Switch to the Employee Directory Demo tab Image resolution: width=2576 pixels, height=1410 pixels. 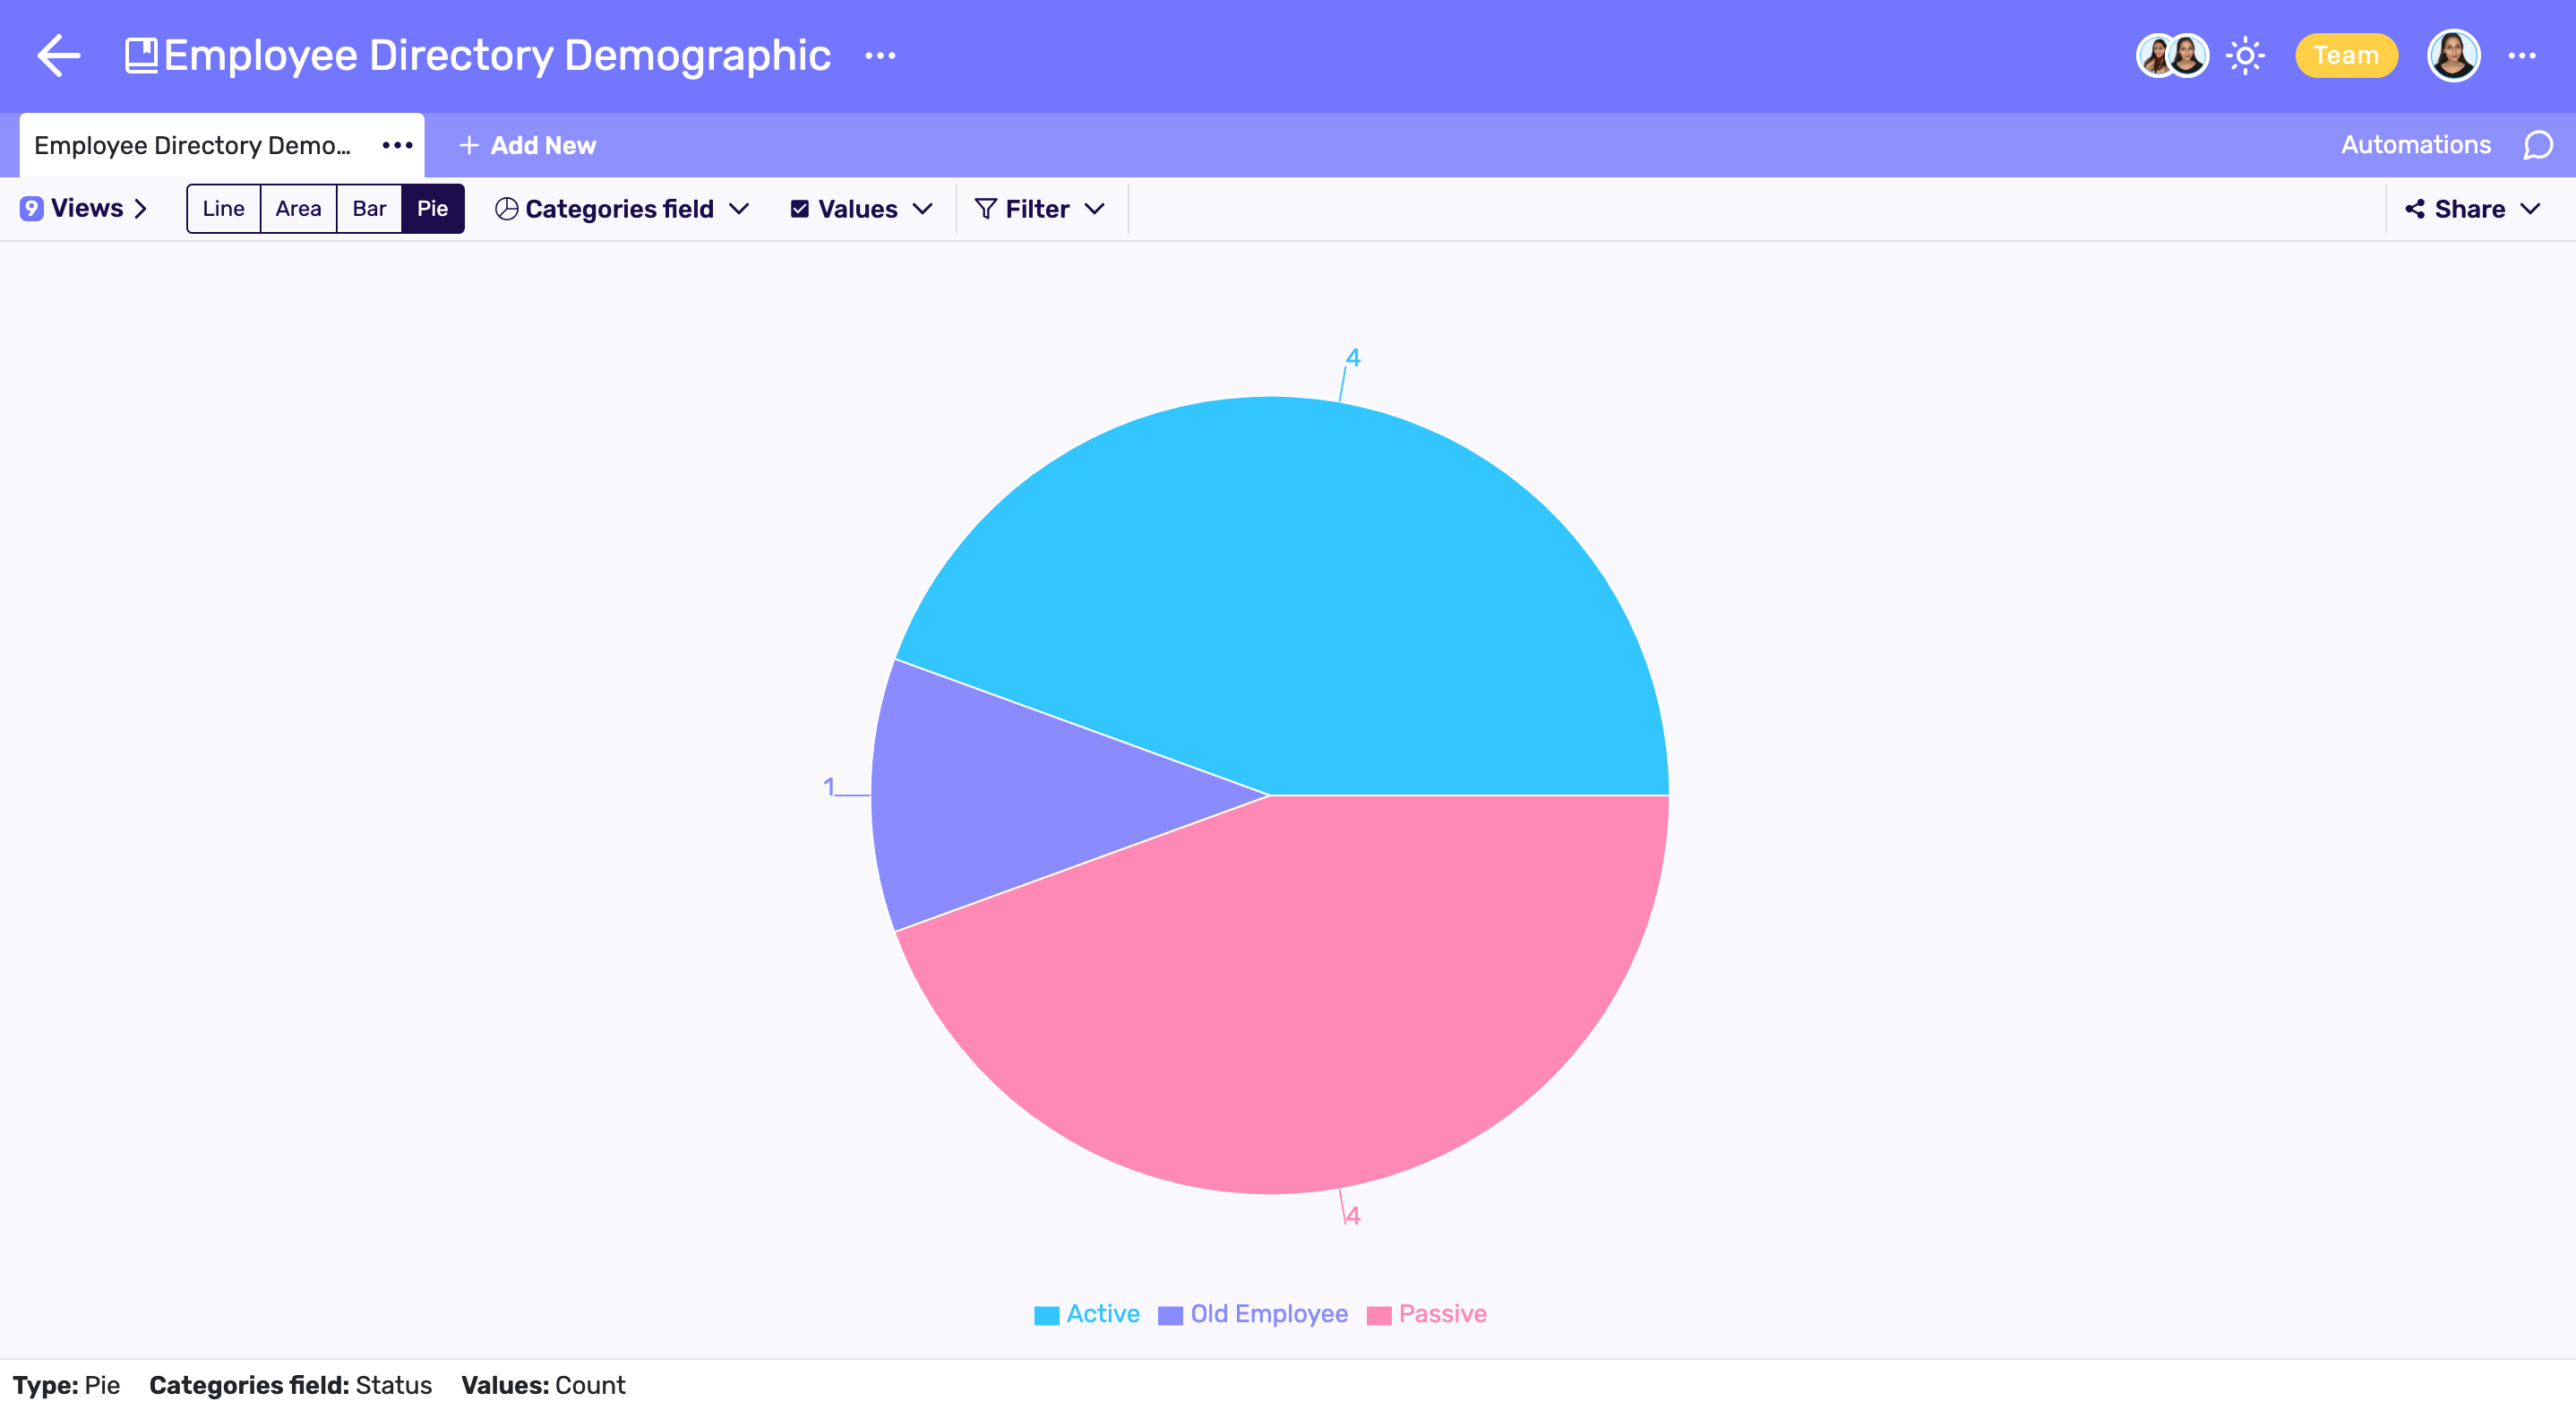tap(196, 144)
